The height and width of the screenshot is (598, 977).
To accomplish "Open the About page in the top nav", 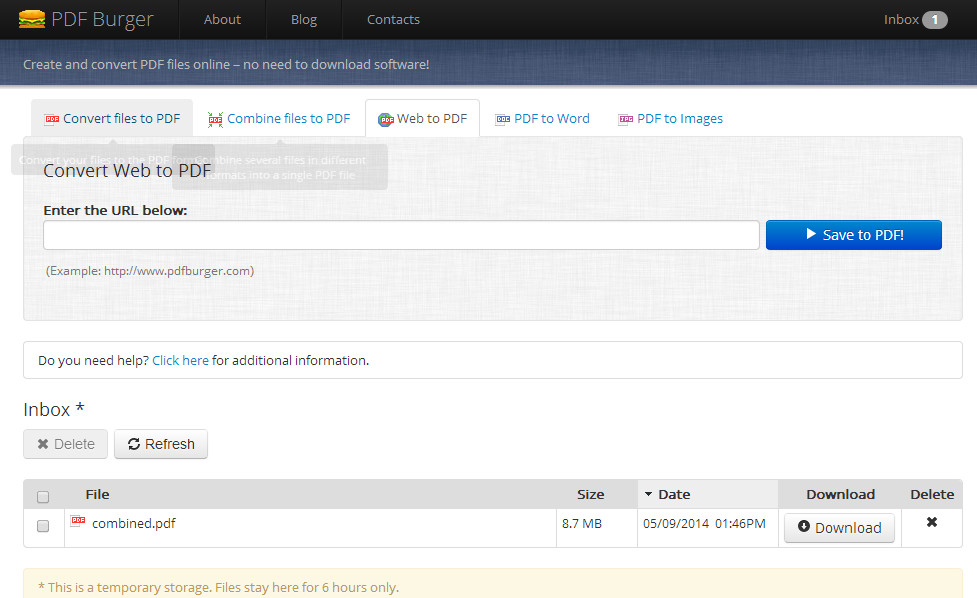I will pyautogui.click(x=222, y=20).
